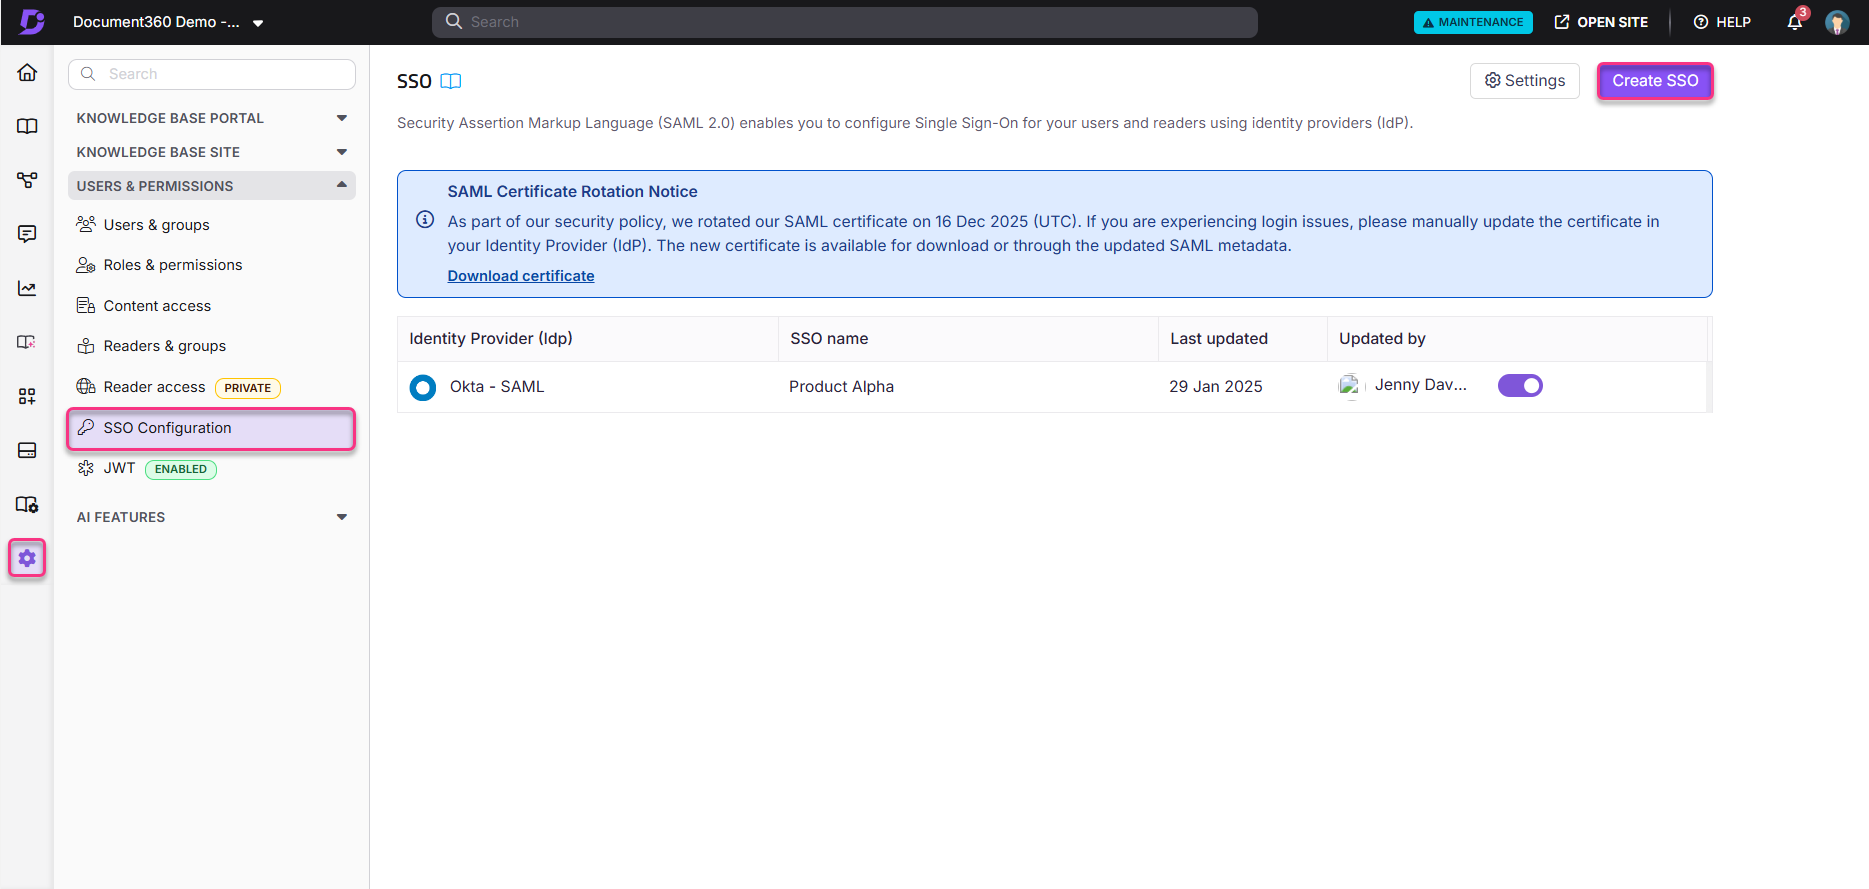Click the Identity Provider (Idp) column header
The image size is (1869, 889).
pyautogui.click(x=491, y=339)
